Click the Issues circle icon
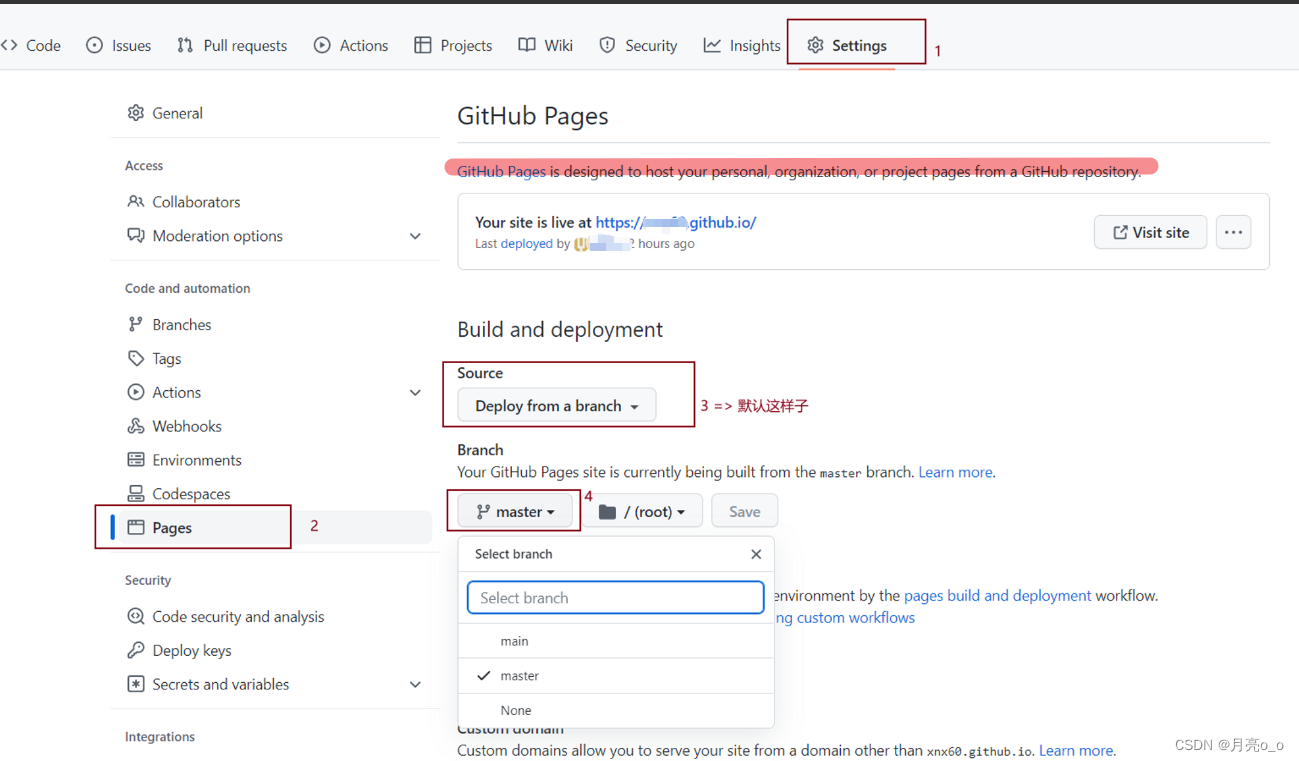Screen dimensions: 1299x761 [95, 45]
